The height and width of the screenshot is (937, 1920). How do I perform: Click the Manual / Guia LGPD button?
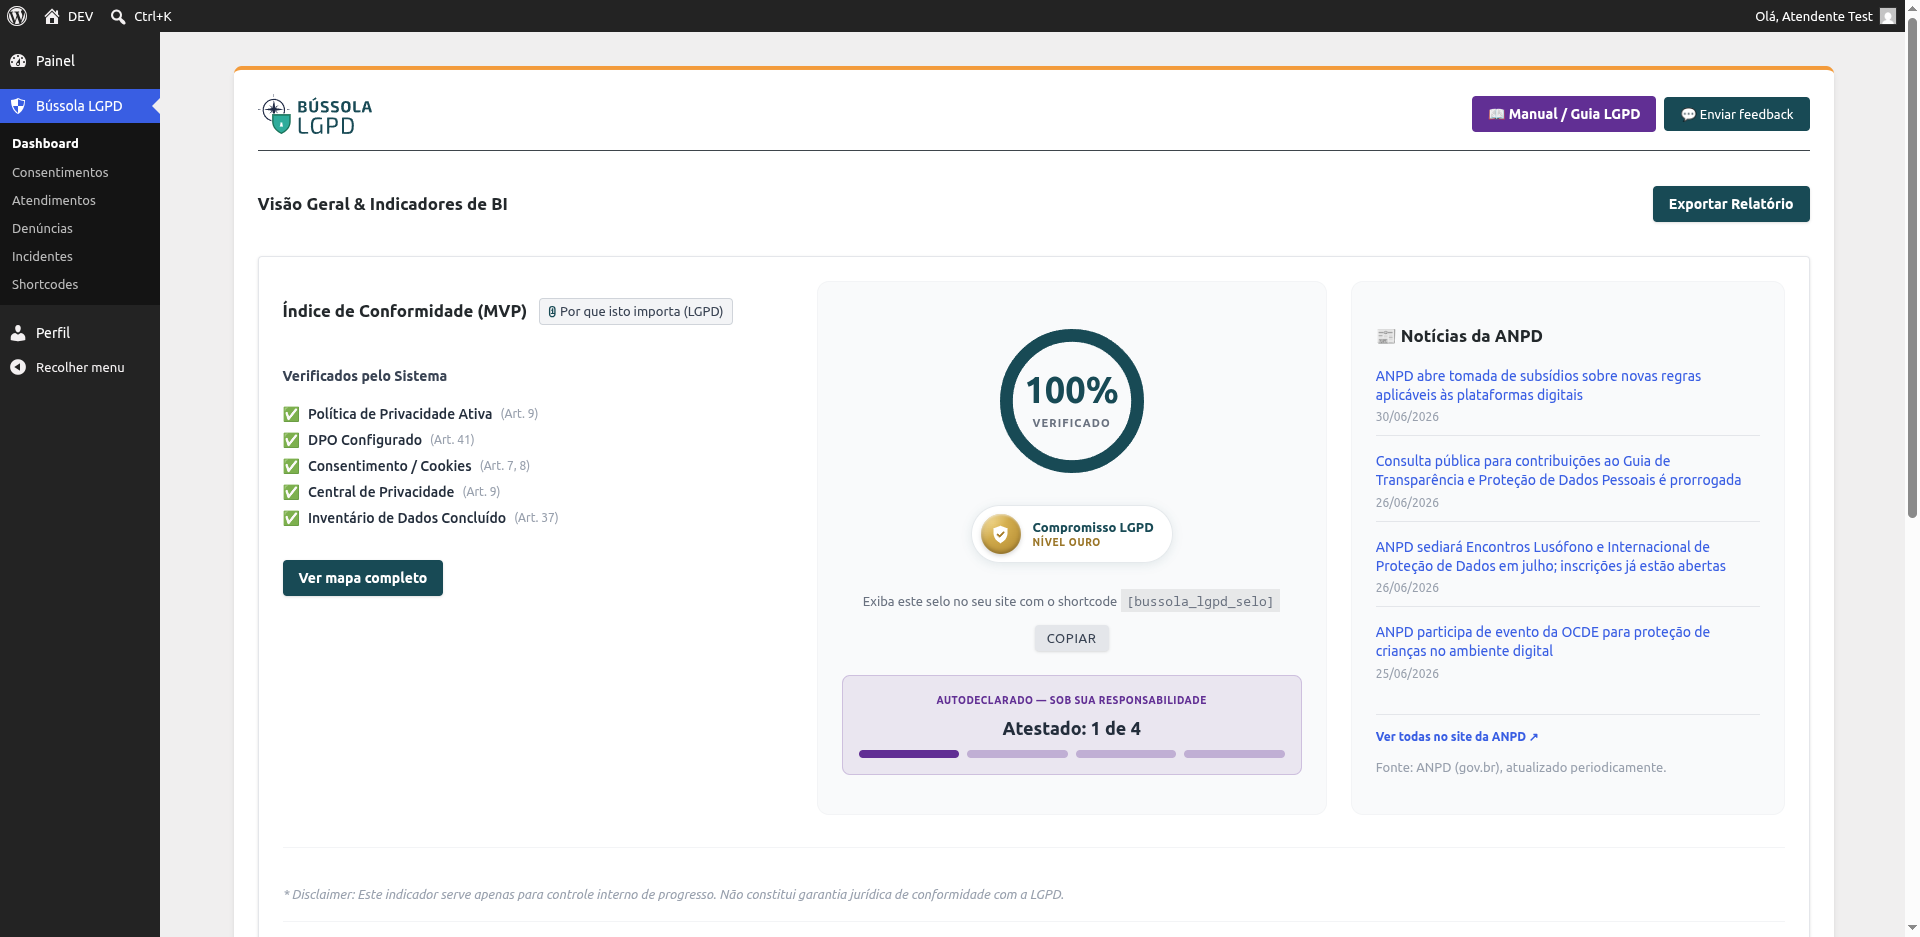coord(1563,114)
